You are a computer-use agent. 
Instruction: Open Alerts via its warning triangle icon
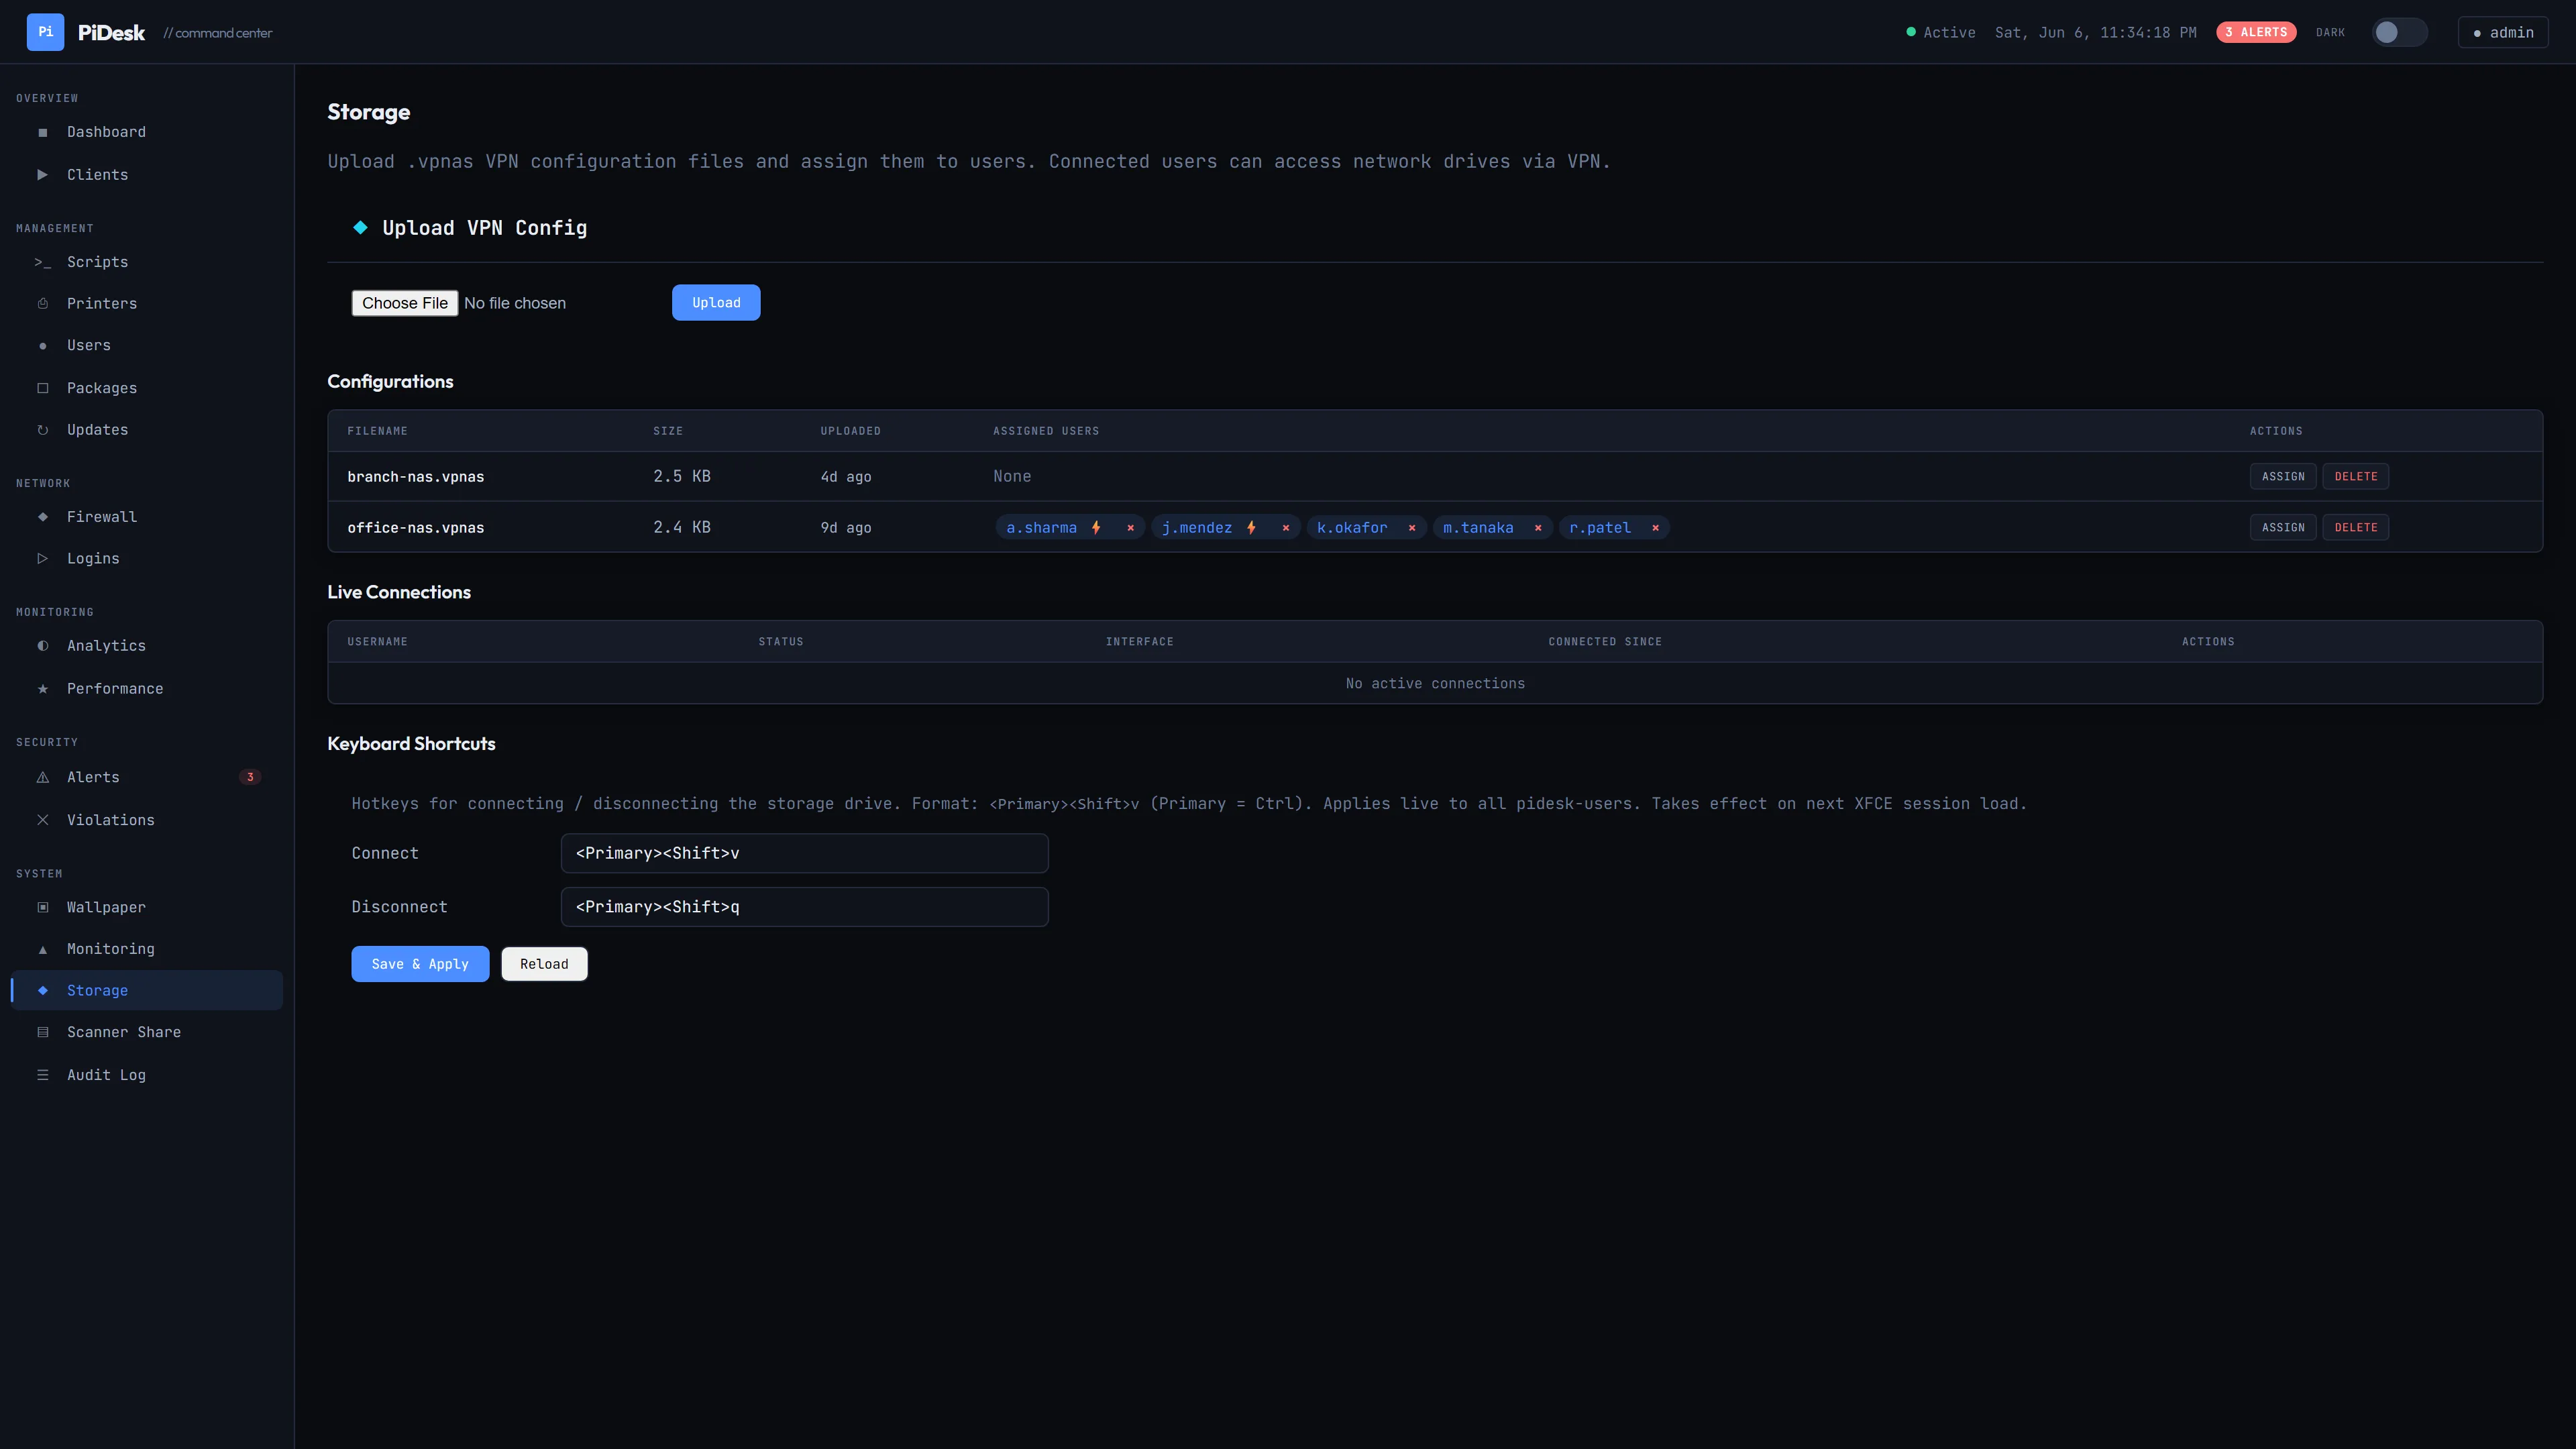pos(42,777)
